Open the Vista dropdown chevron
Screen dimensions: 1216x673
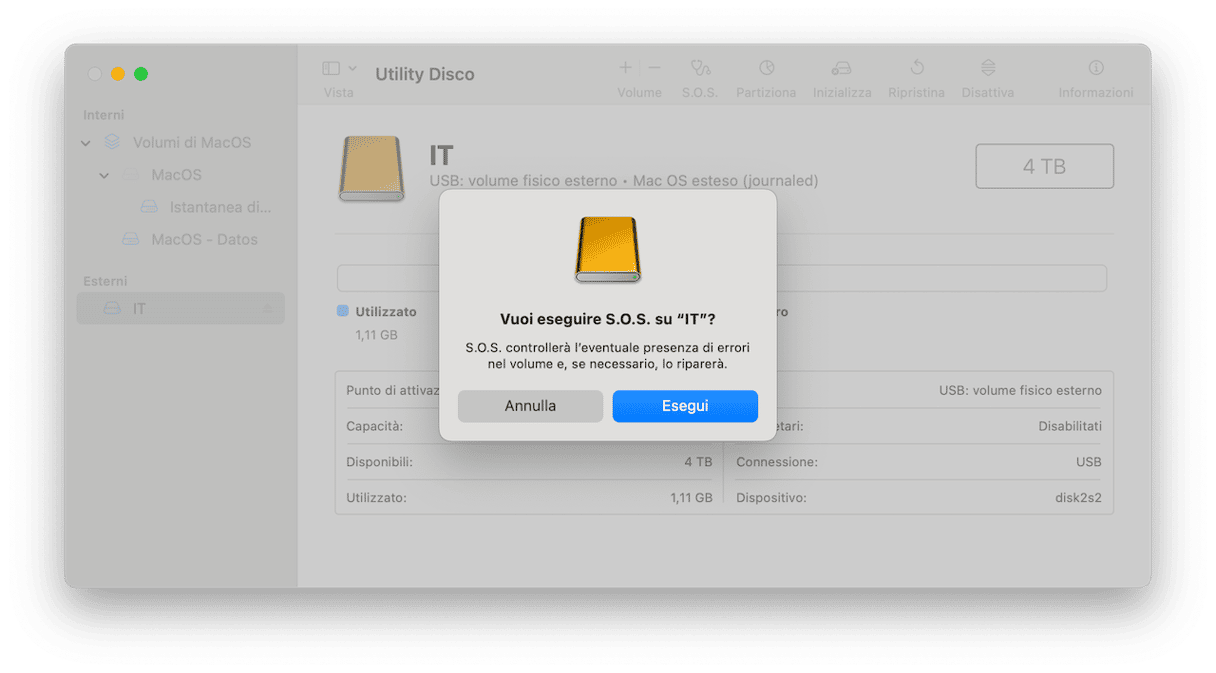click(352, 68)
